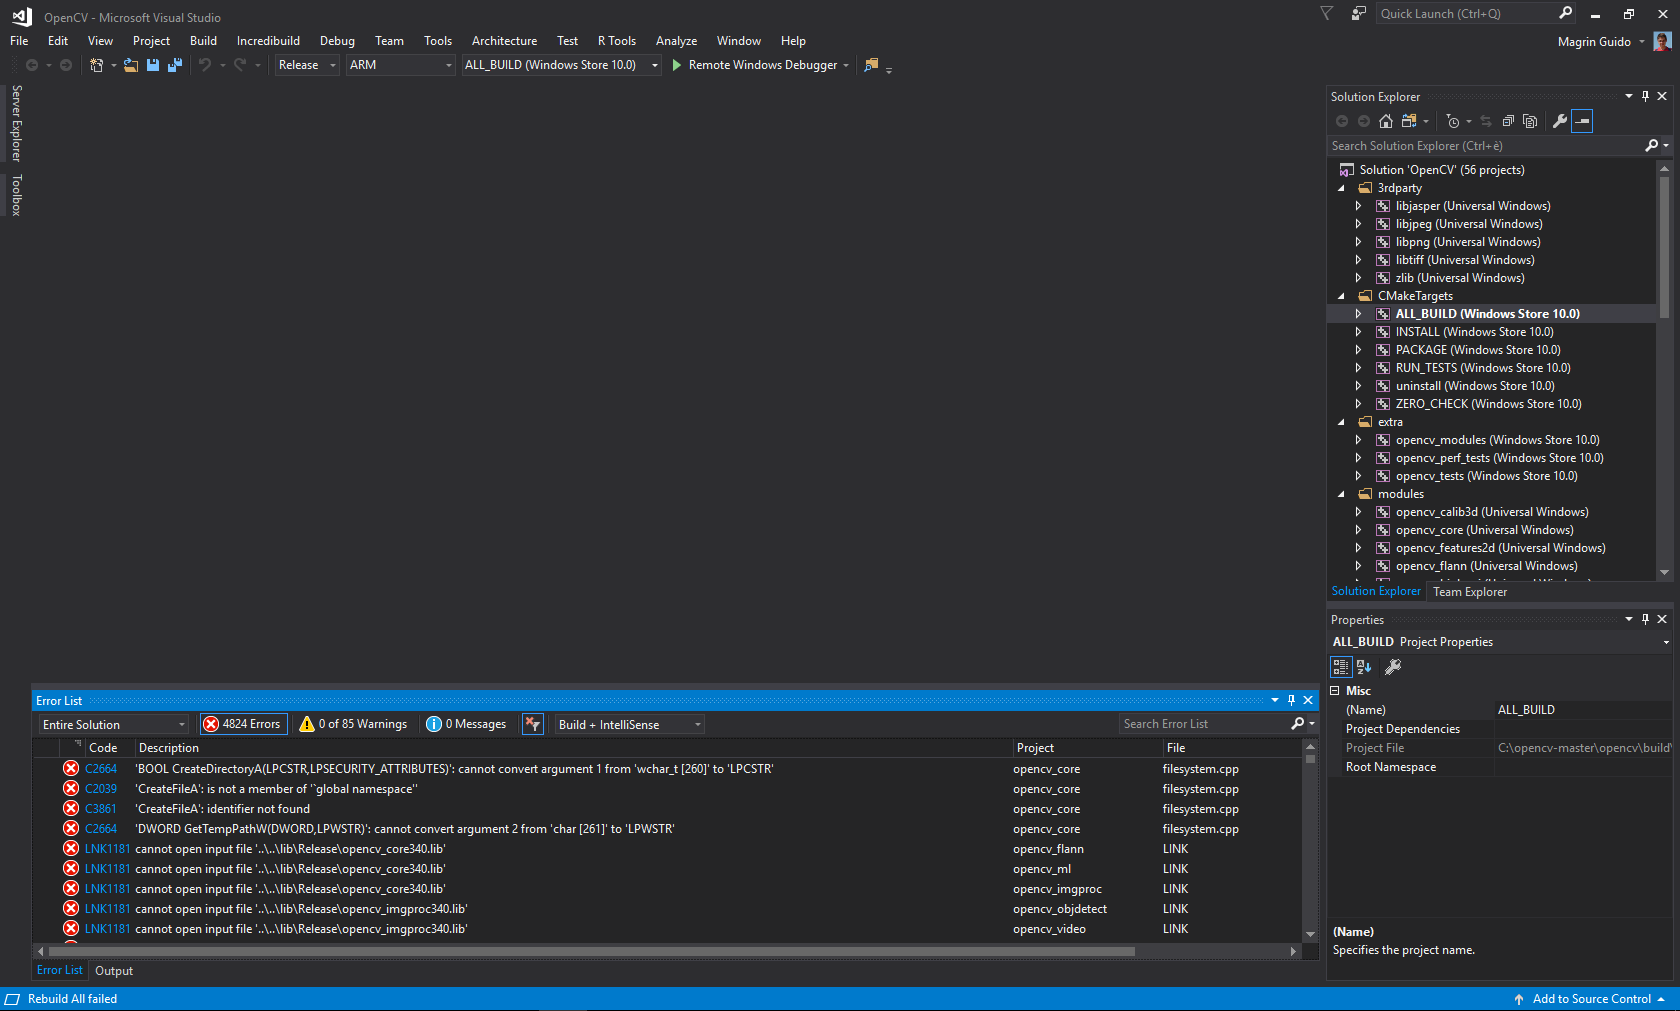Image resolution: width=1680 pixels, height=1011 pixels.
Task: Click the Error List vertical scrollbar thumb
Action: (x=1310, y=760)
